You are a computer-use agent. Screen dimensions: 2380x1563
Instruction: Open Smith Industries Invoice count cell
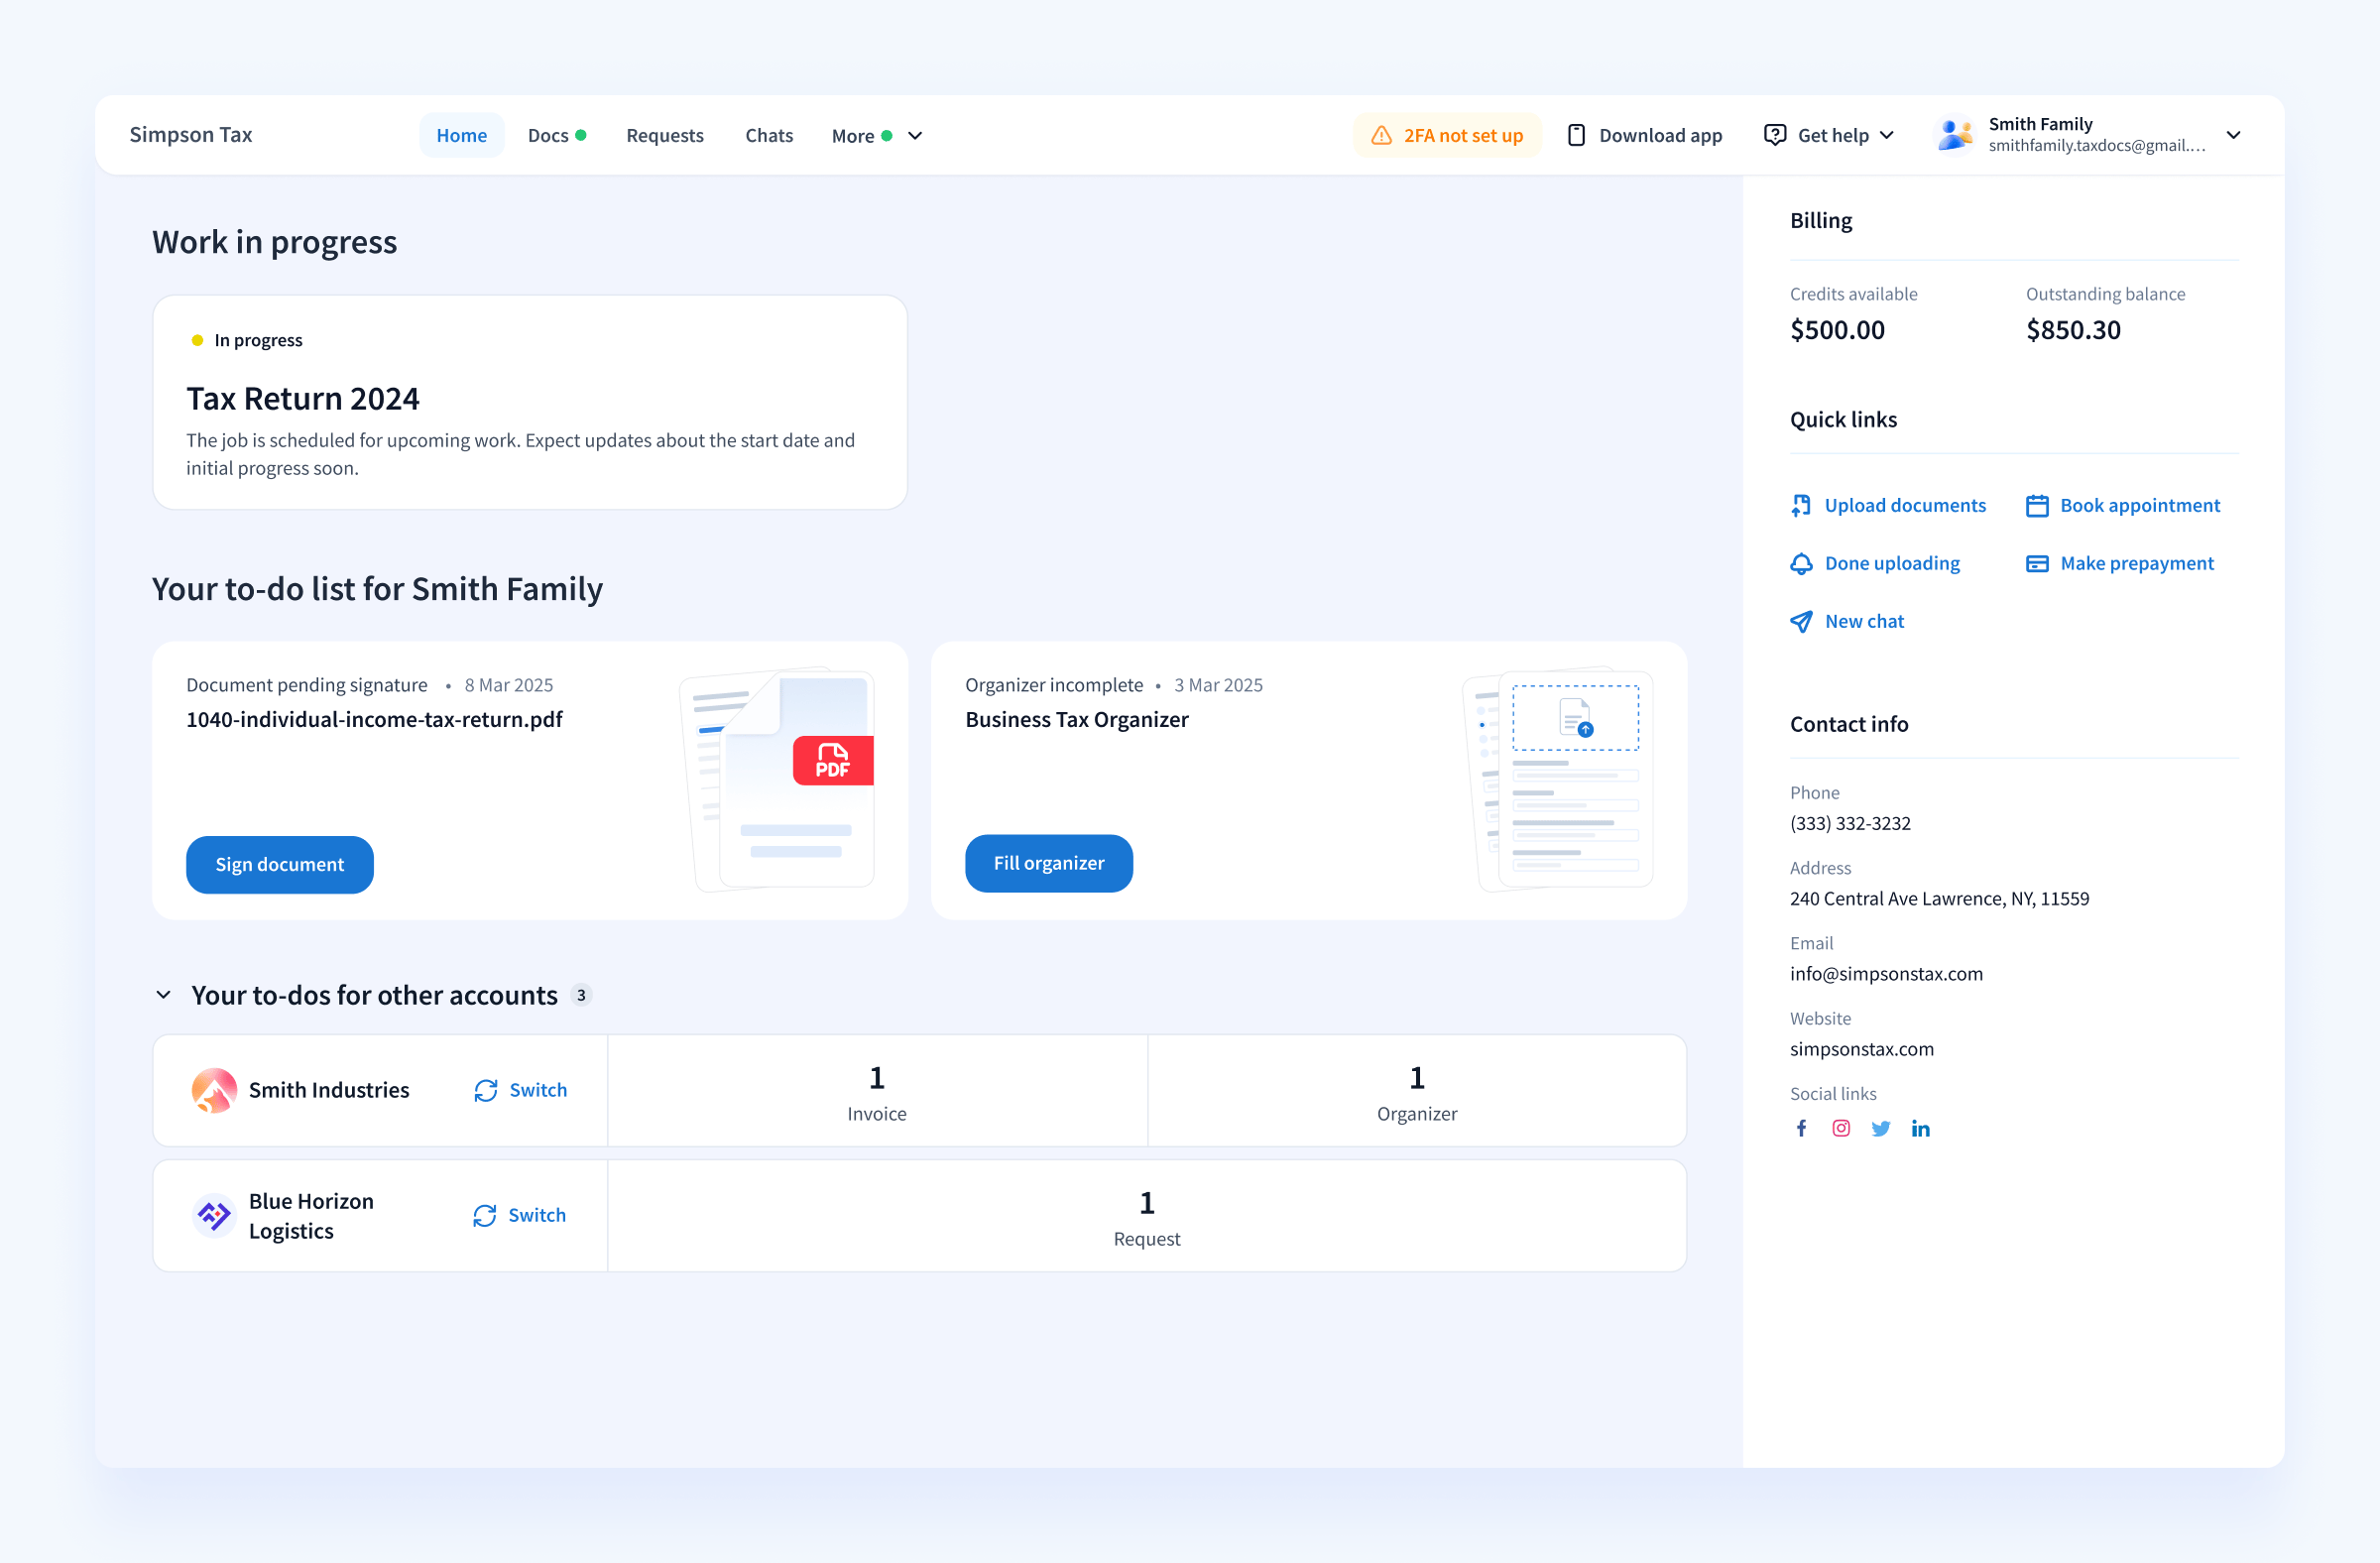pos(877,1091)
